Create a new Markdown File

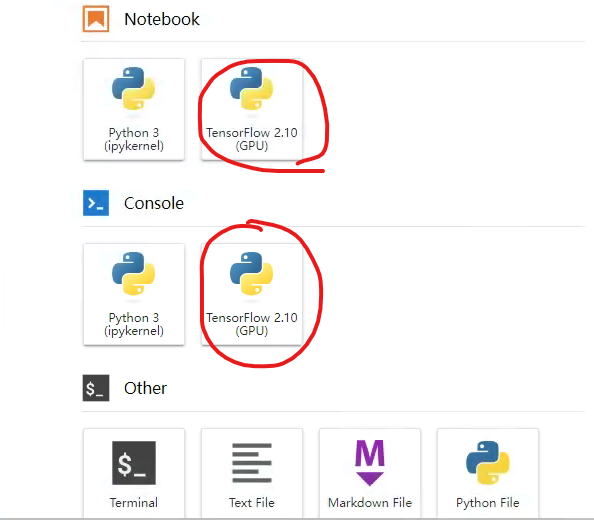pyautogui.click(x=370, y=473)
